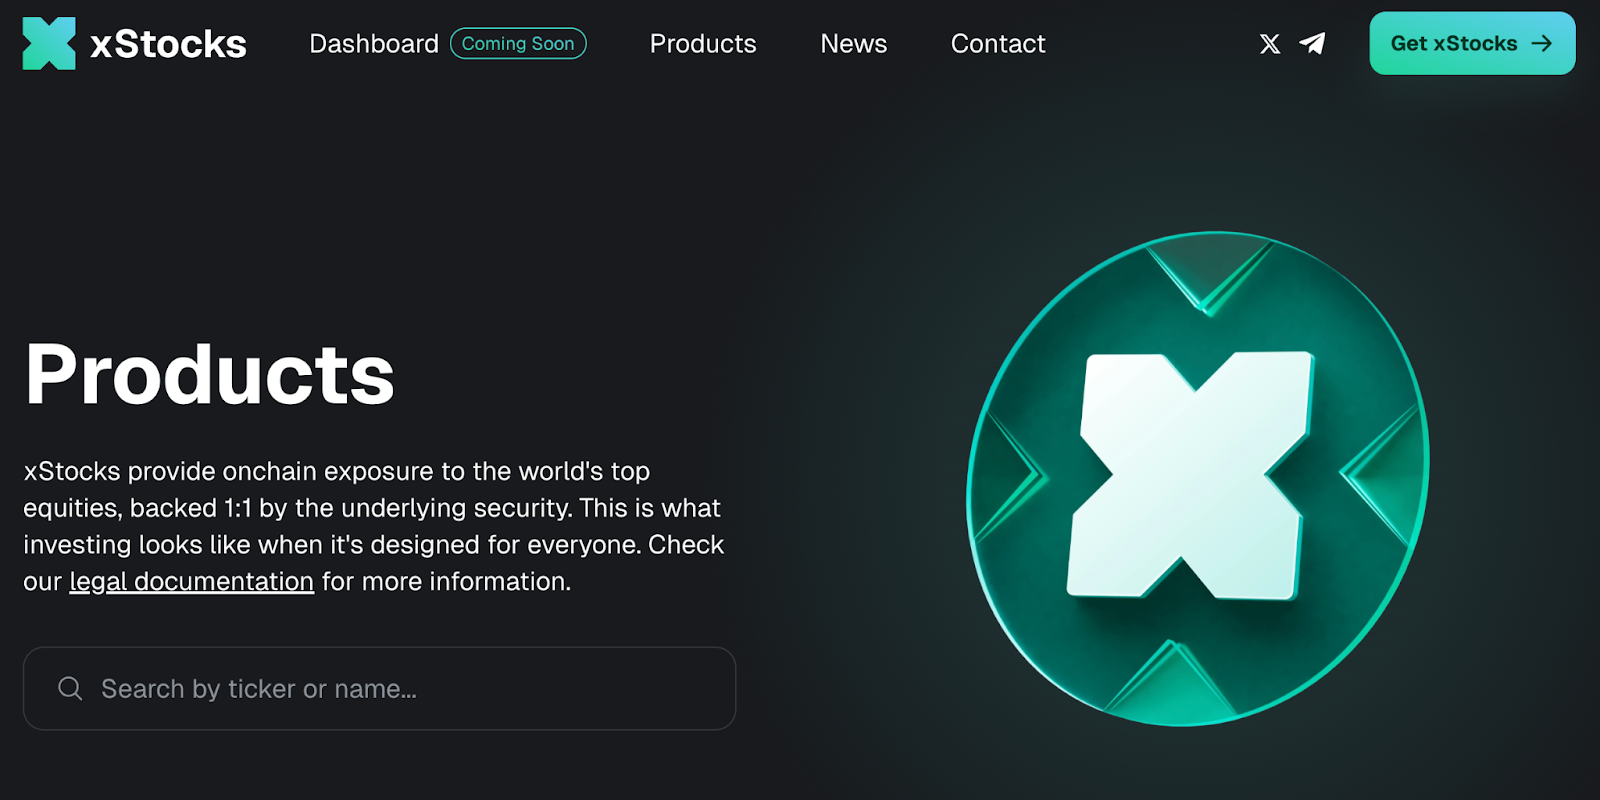Open the Dashboard nav item
This screenshot has width=1600, height=800.
tap(373, 44)
